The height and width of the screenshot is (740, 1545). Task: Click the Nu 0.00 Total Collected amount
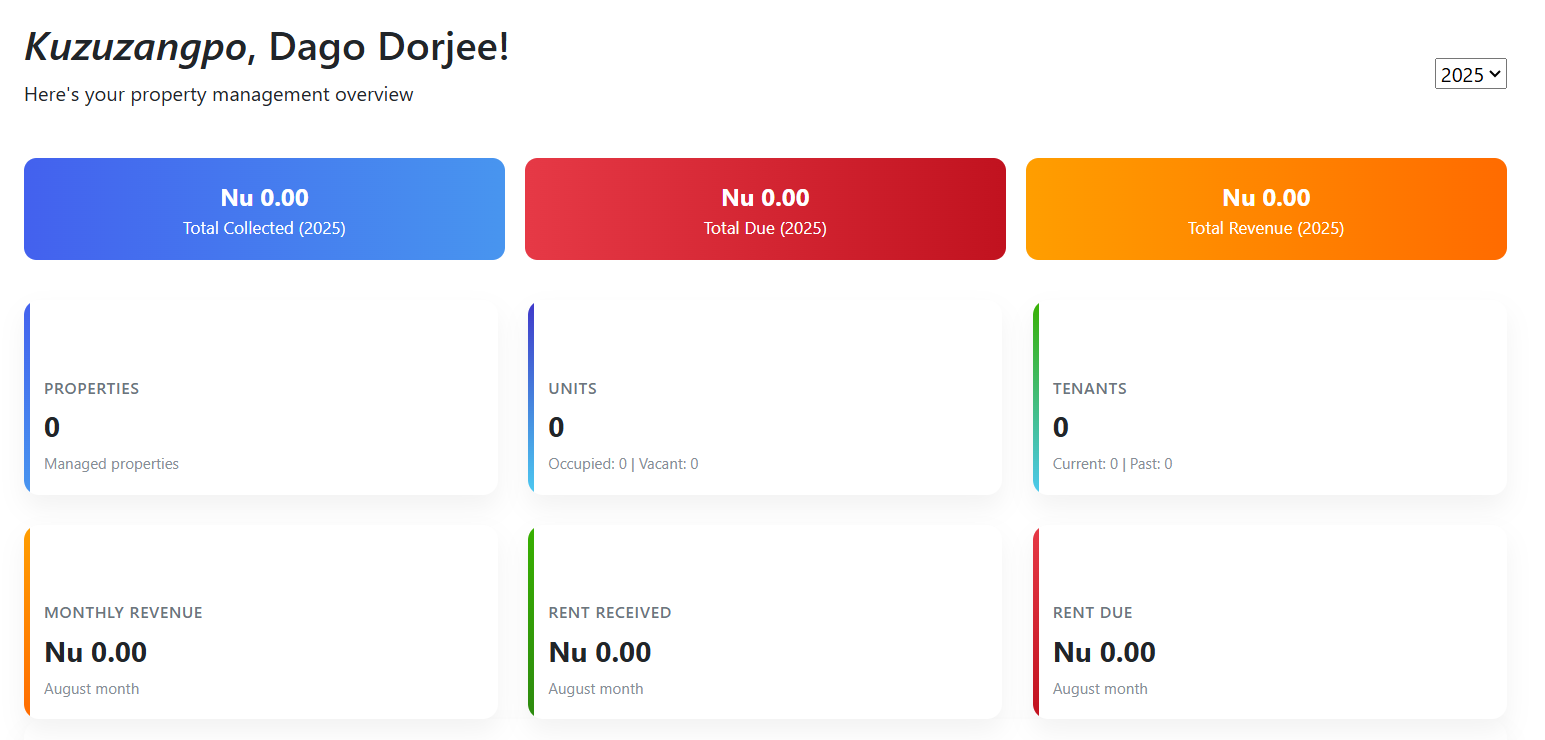pos(264,197)
